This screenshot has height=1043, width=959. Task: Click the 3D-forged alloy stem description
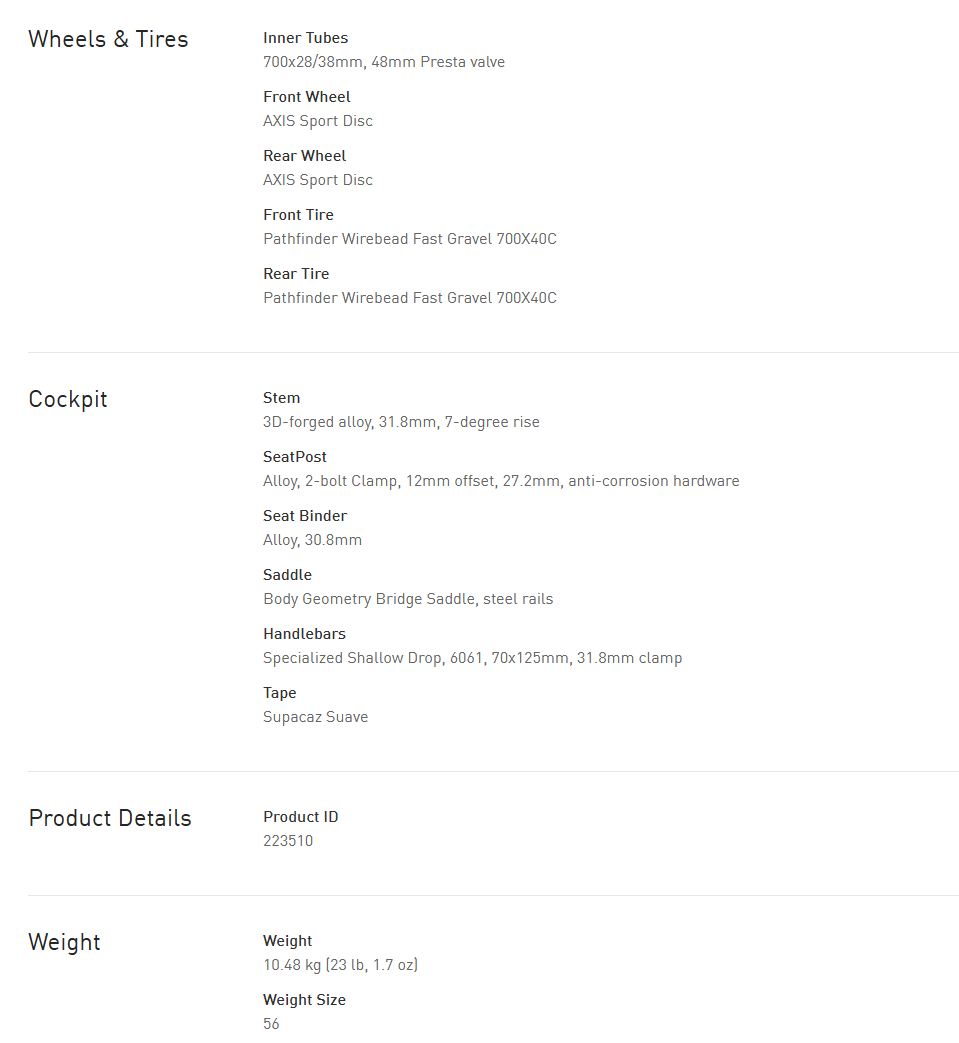click(401, 422)
